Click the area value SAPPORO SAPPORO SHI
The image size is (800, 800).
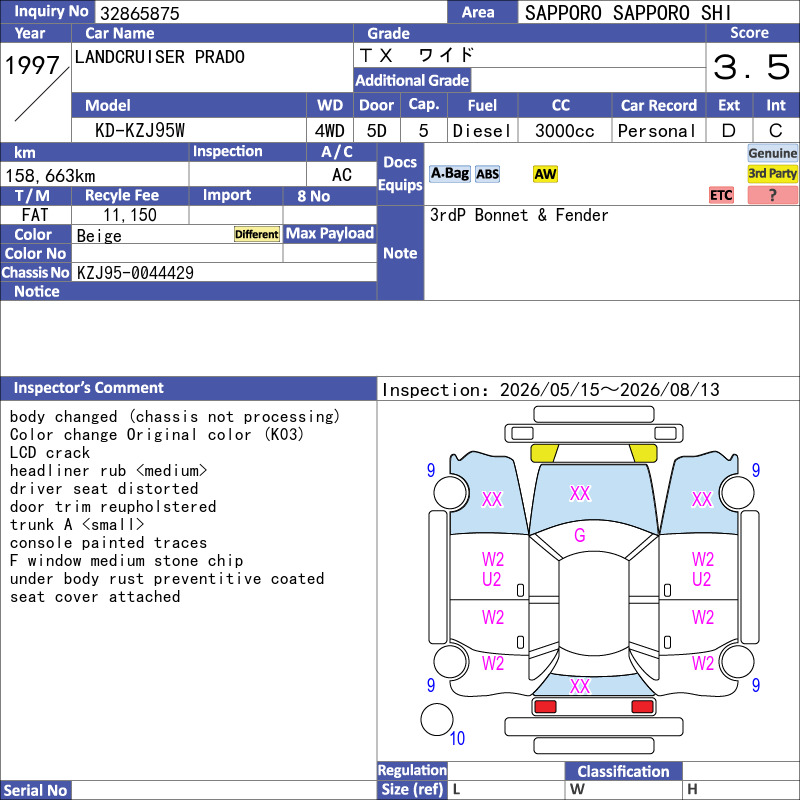tap(628, 13)
